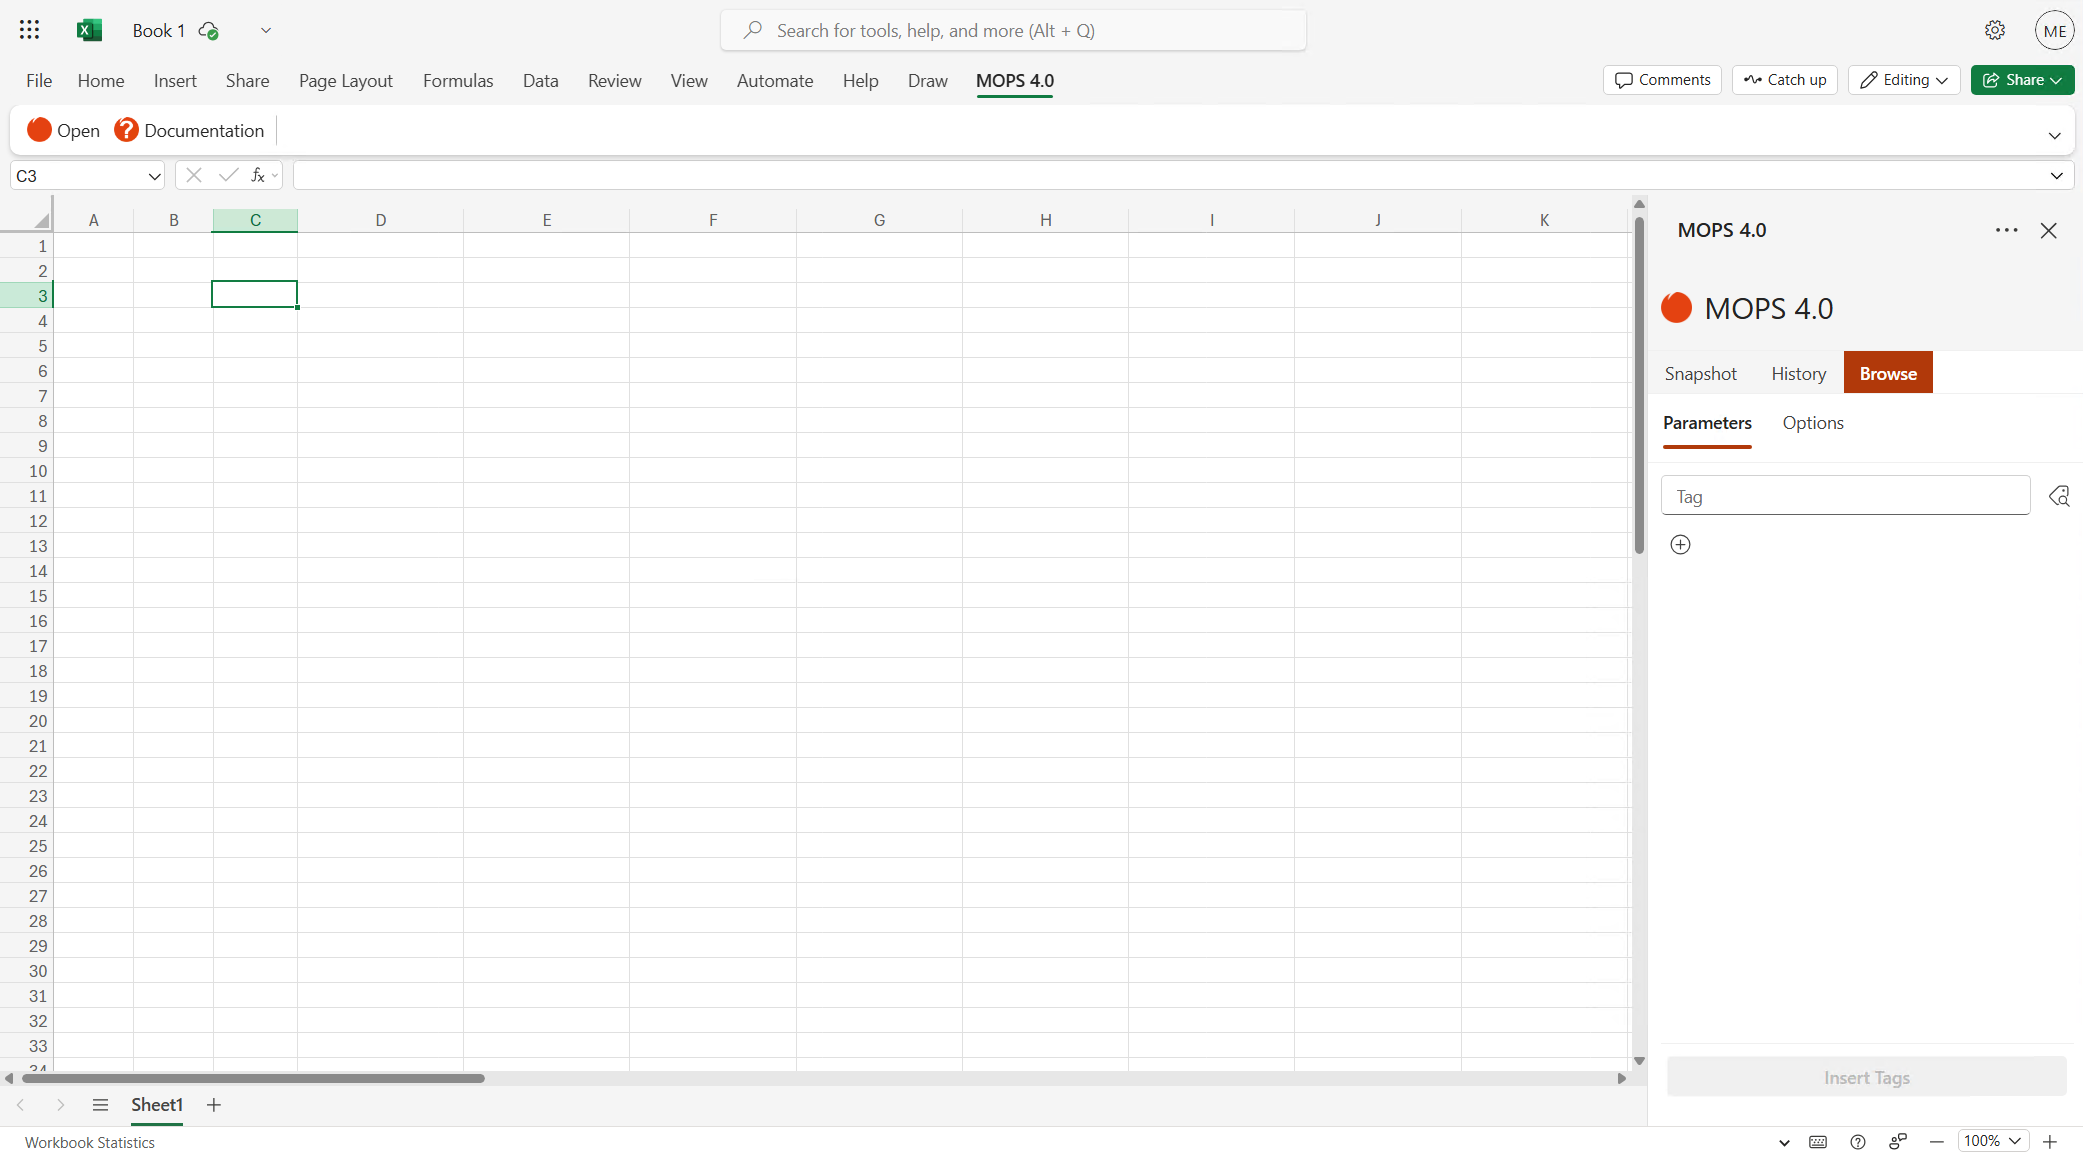Switch to the Options tab in the MOPS panel
Image resolution: width=2083 pixels, height=1153 pixels.
click(x=1812, y=422)
